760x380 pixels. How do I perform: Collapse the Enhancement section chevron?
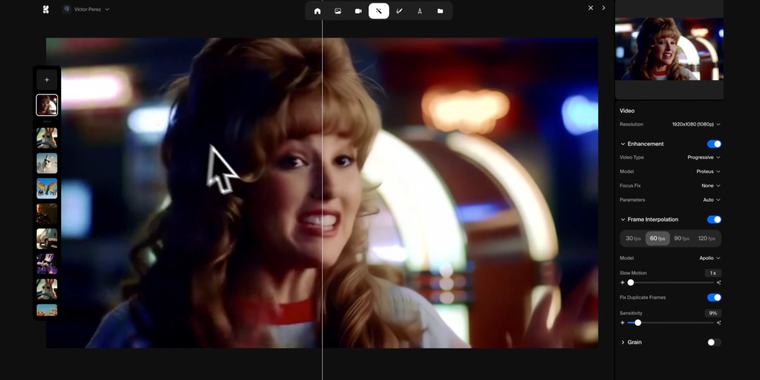pyautogui.click(x=623, y=144)
